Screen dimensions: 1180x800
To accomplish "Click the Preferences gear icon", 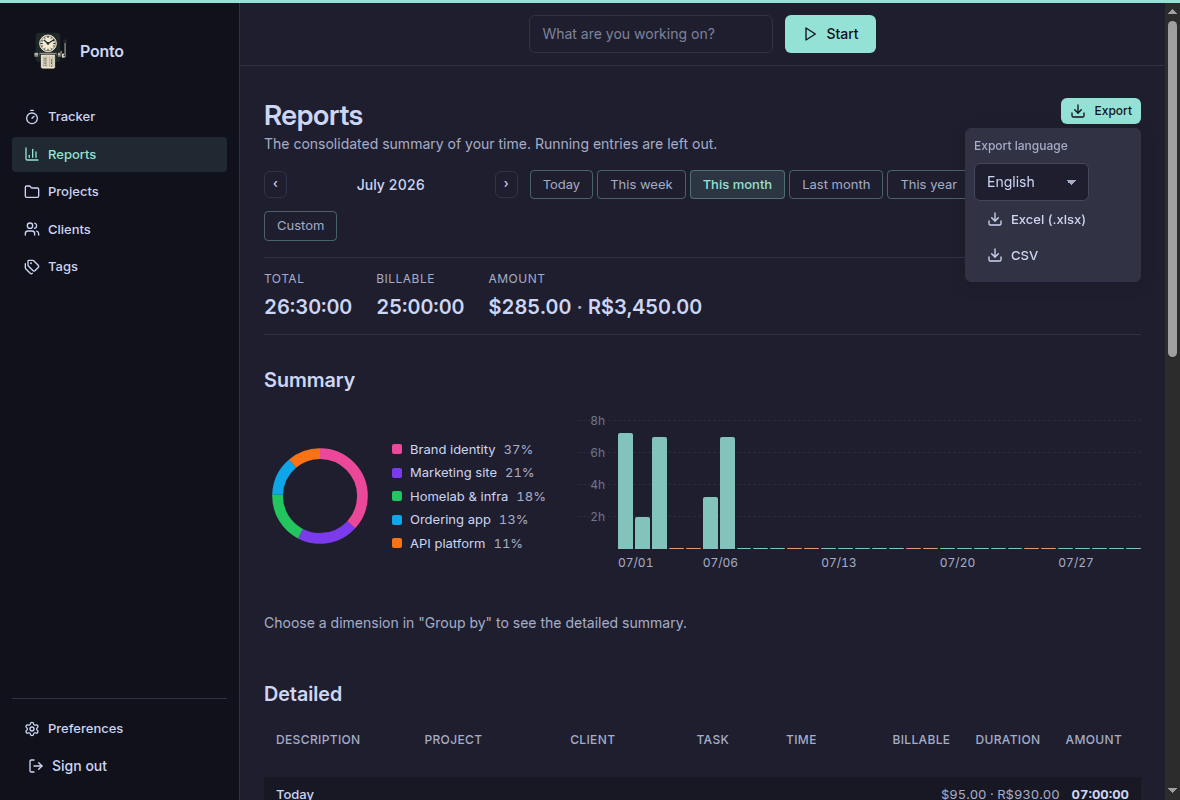I will (x=32, y=729).
